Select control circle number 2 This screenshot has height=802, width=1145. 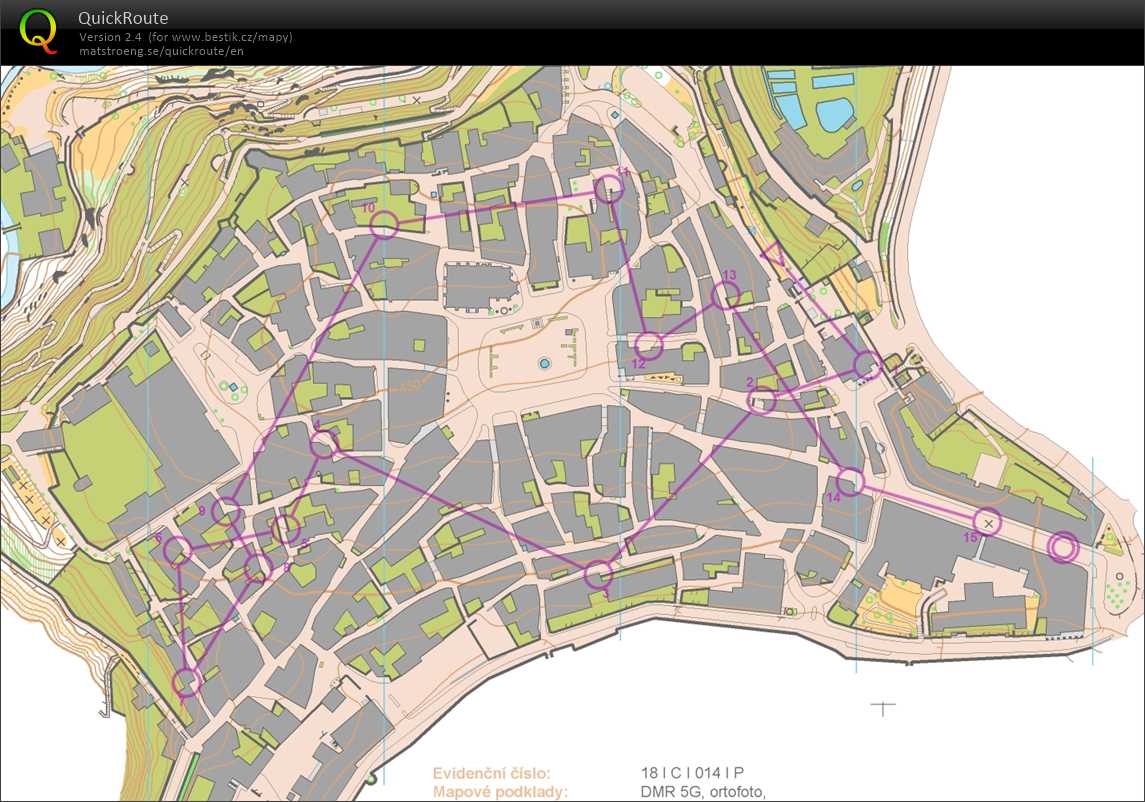[x=762, y=401]
